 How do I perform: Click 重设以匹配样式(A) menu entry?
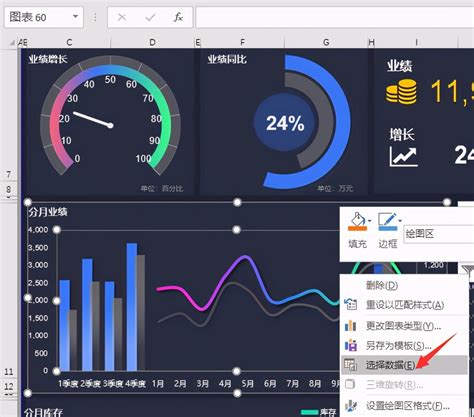coord(404,305)
